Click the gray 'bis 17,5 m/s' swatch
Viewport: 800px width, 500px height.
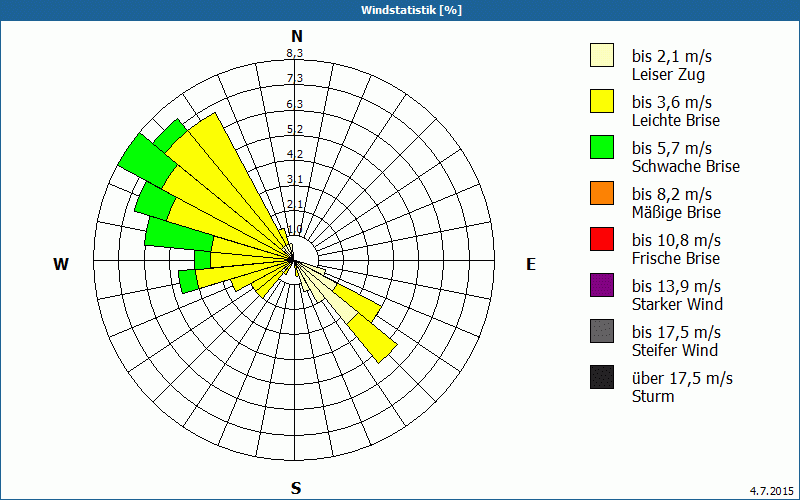tap(602, 331)
